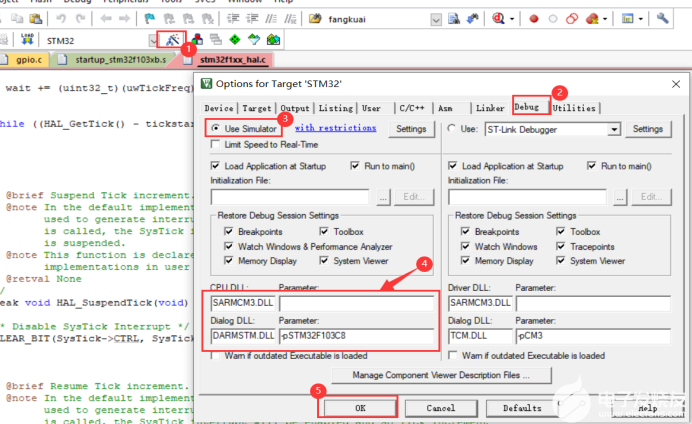Click the Window layout icon
Viewport: 692px width, 424px height.
628,19
